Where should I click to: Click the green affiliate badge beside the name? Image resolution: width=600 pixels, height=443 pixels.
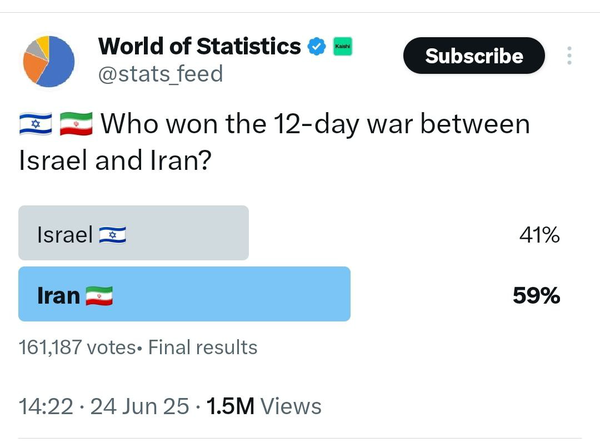341,47
